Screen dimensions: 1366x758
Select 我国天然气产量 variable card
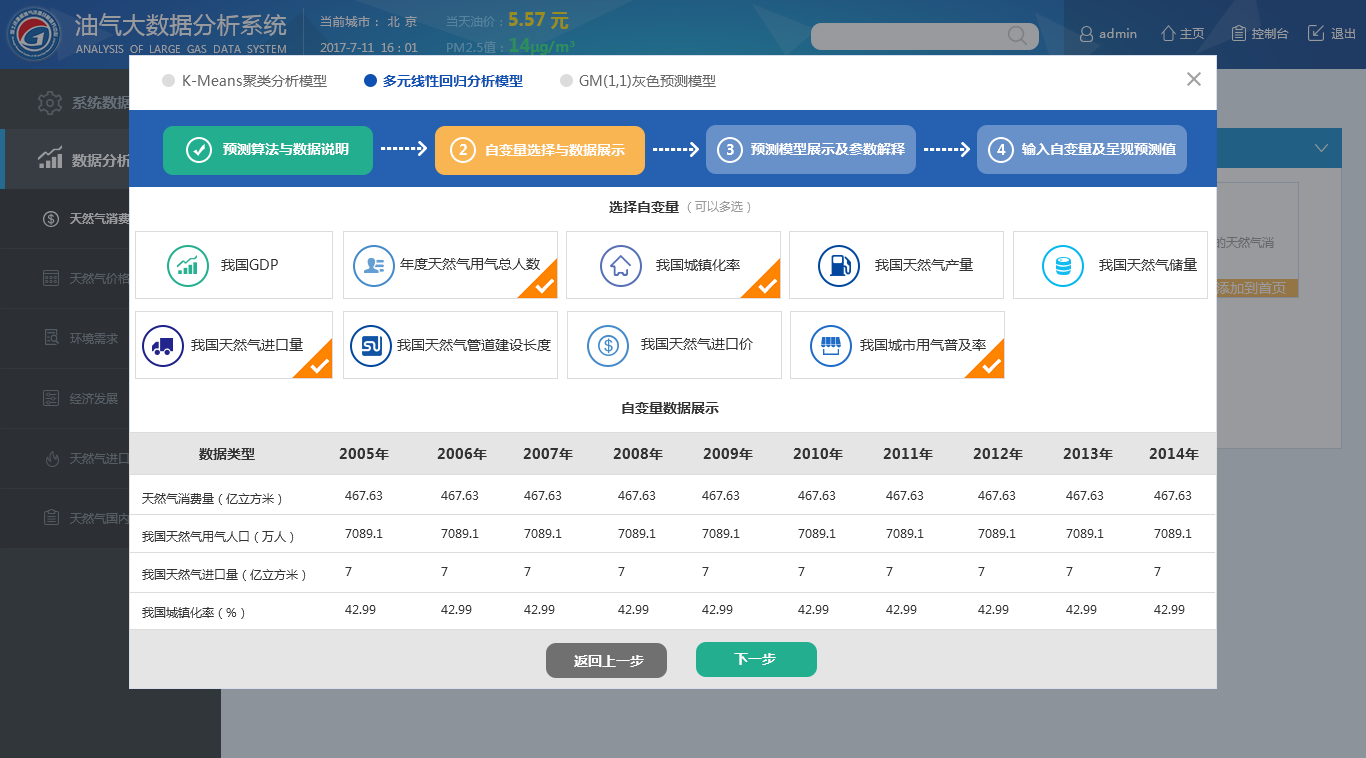point(896,265)
